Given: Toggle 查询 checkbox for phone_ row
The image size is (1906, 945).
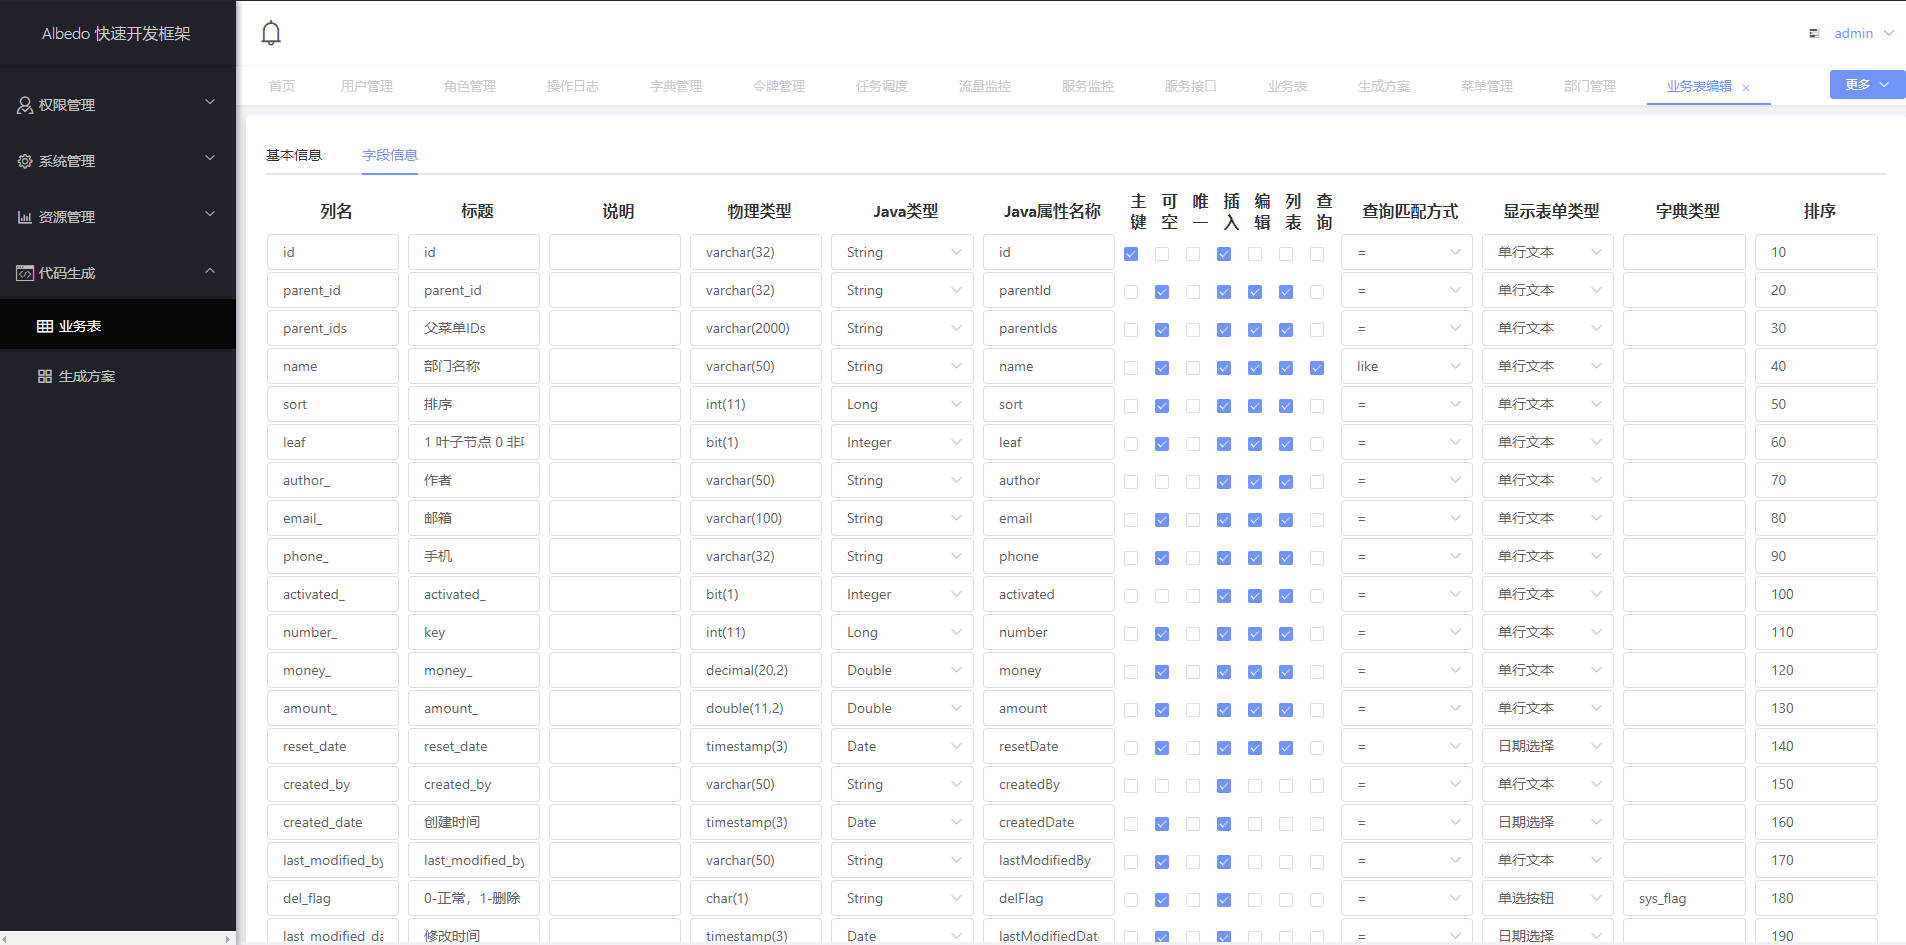Looking at the screenshot, I should pyautogui.click(x=1317, y=558).
